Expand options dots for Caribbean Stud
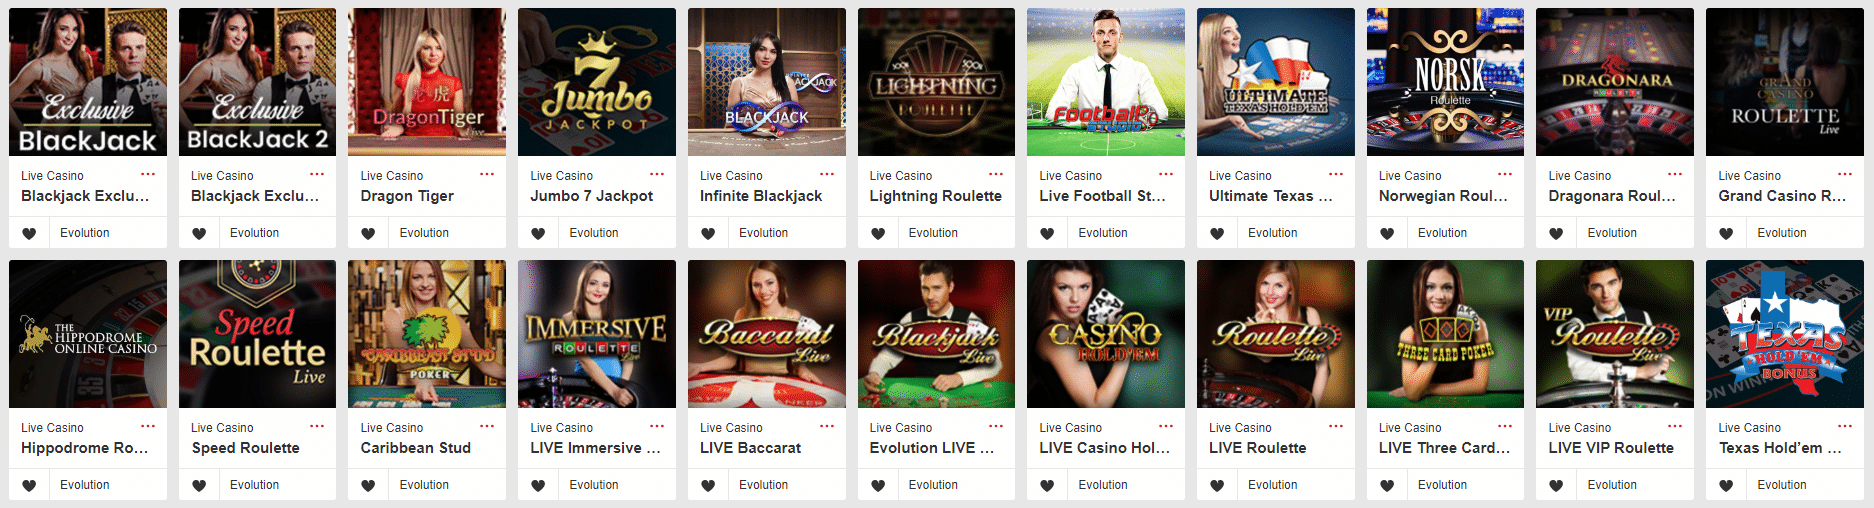Viewport: 1874px width, 508px height. tap(487, 426)
